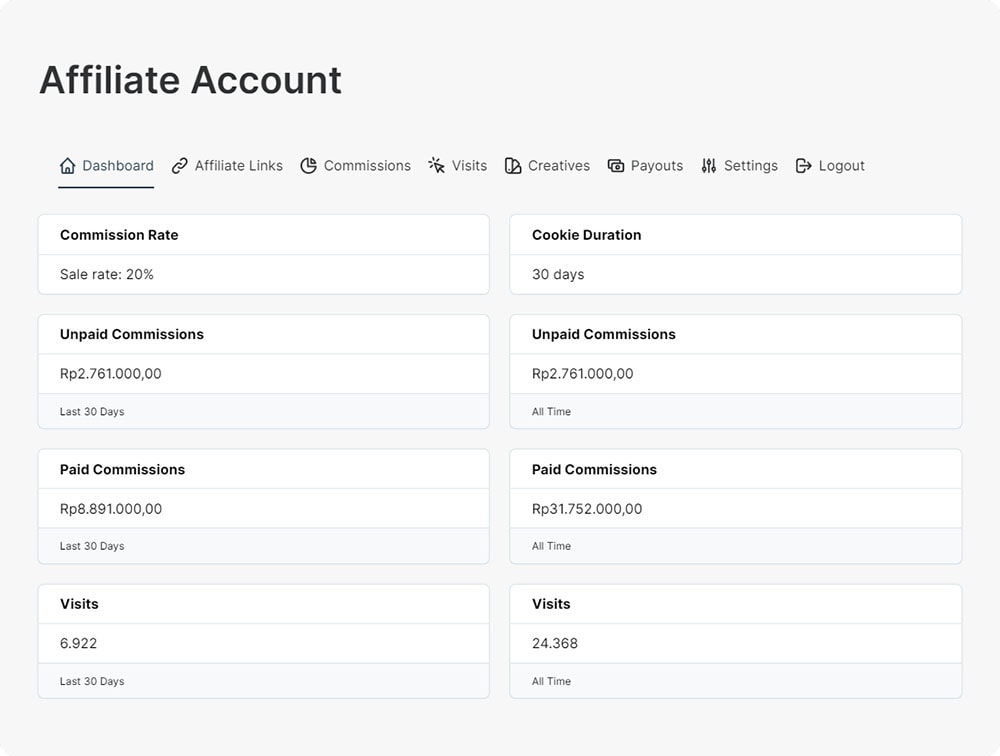
Task: Click 'Last 30 Days' under Unpaid Commissions
Action: [92, 412]
